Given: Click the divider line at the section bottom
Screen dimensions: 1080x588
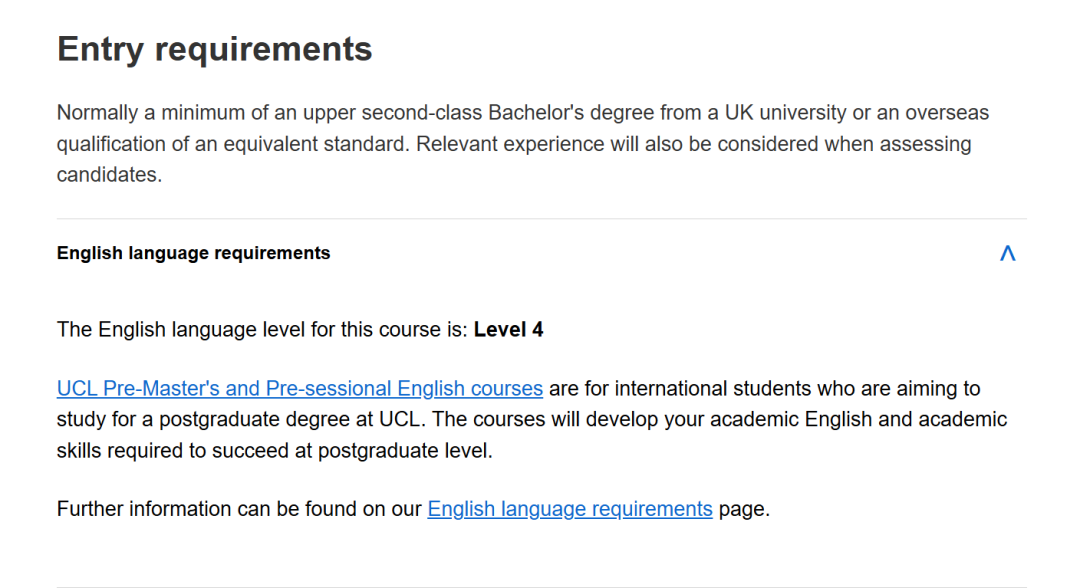Looking at the screenshot, I should [541, 586].
